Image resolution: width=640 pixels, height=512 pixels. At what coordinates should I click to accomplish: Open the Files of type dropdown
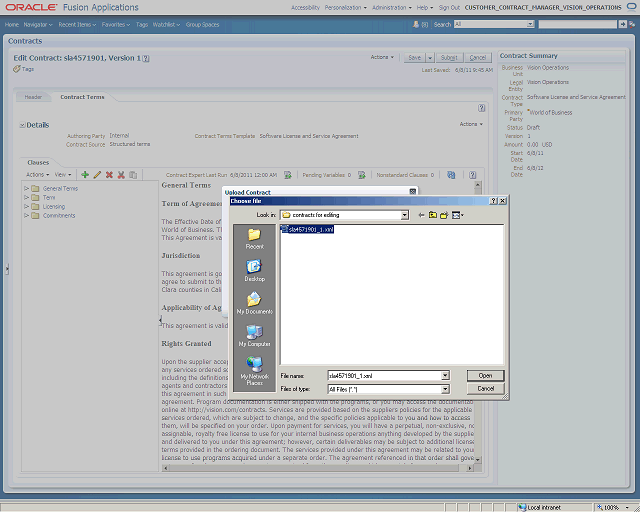pyautogui.click(x=445, y=390)
